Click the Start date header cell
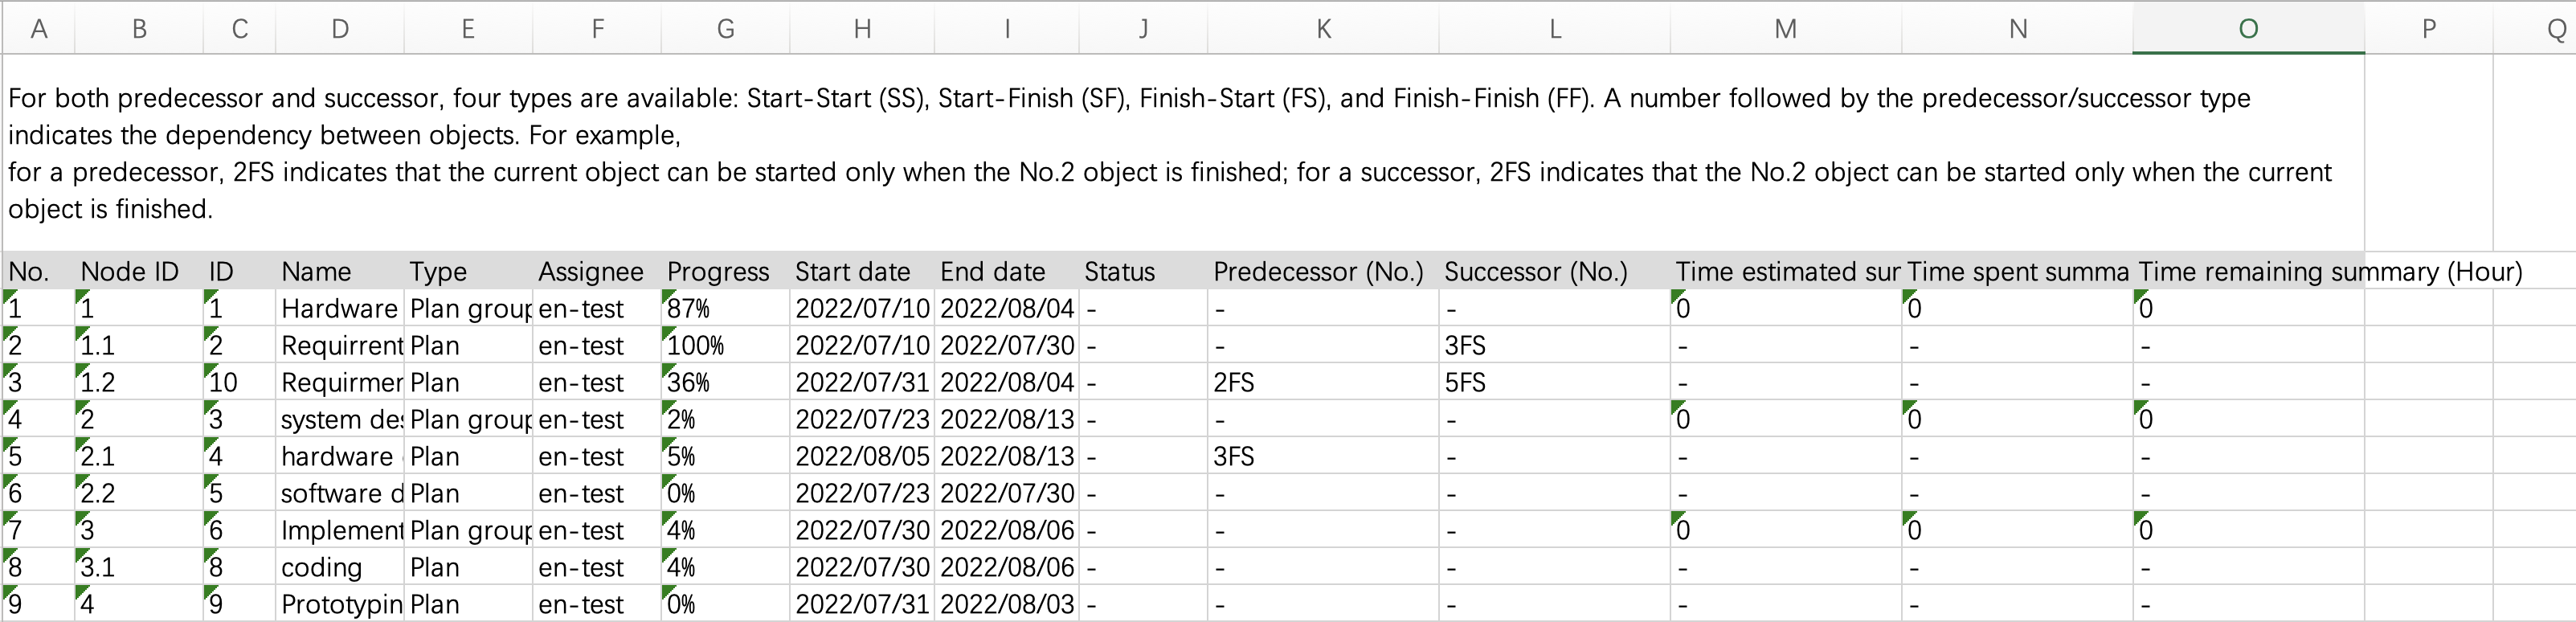Image resolution: width=2576 pixels, height=622 pixels. pos(862,271)
